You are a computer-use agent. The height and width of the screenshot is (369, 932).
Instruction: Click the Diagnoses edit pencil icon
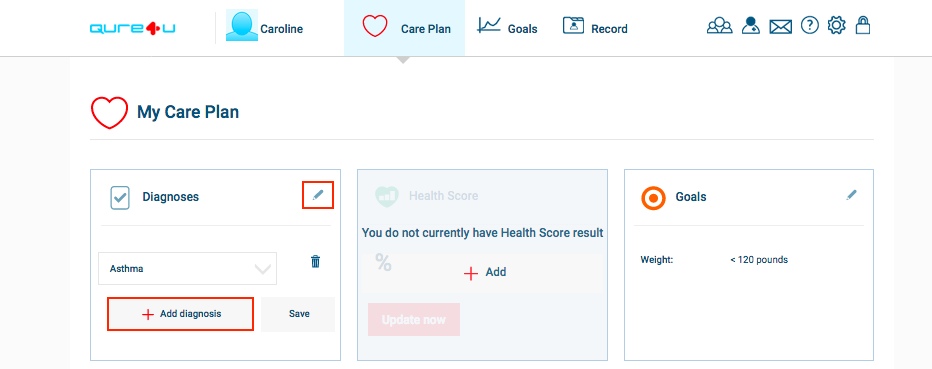pos(318,195)
